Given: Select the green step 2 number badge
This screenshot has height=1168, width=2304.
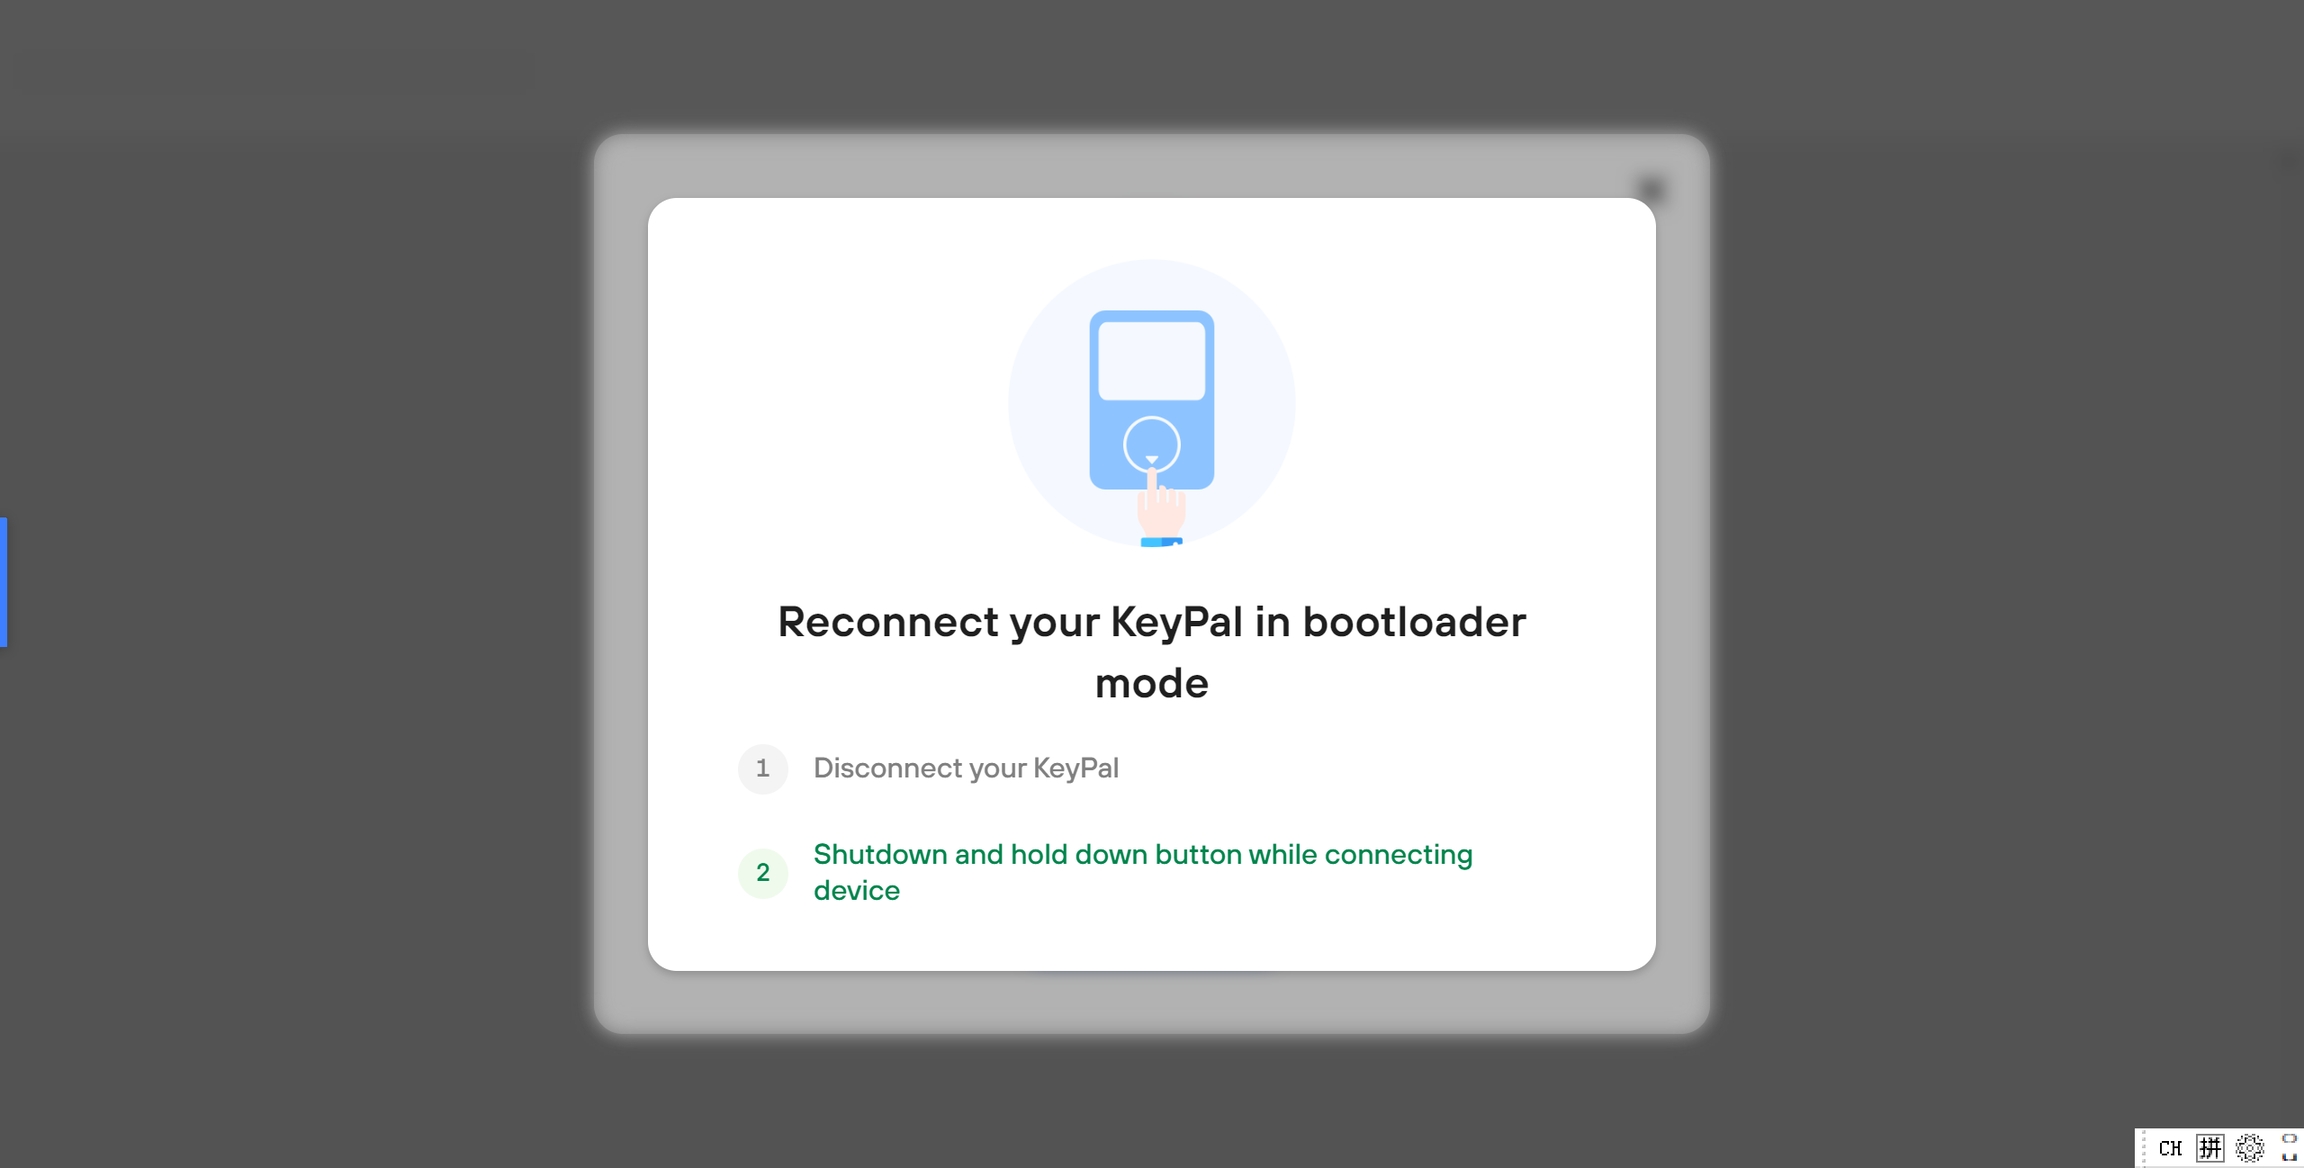Looking at the screenshot, I should [x=763, y=873].
